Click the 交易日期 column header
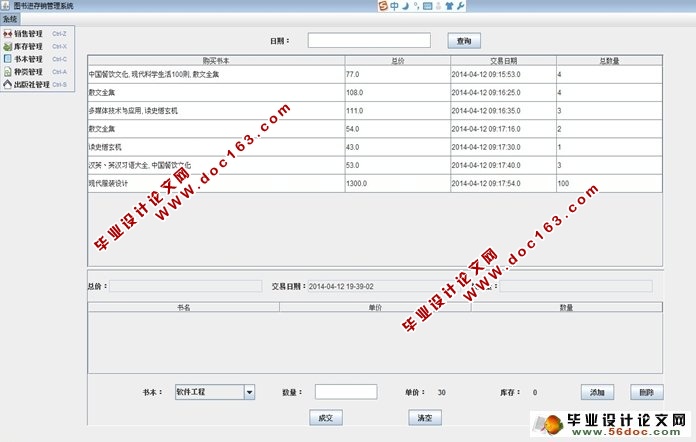 (x=503, y=60)
